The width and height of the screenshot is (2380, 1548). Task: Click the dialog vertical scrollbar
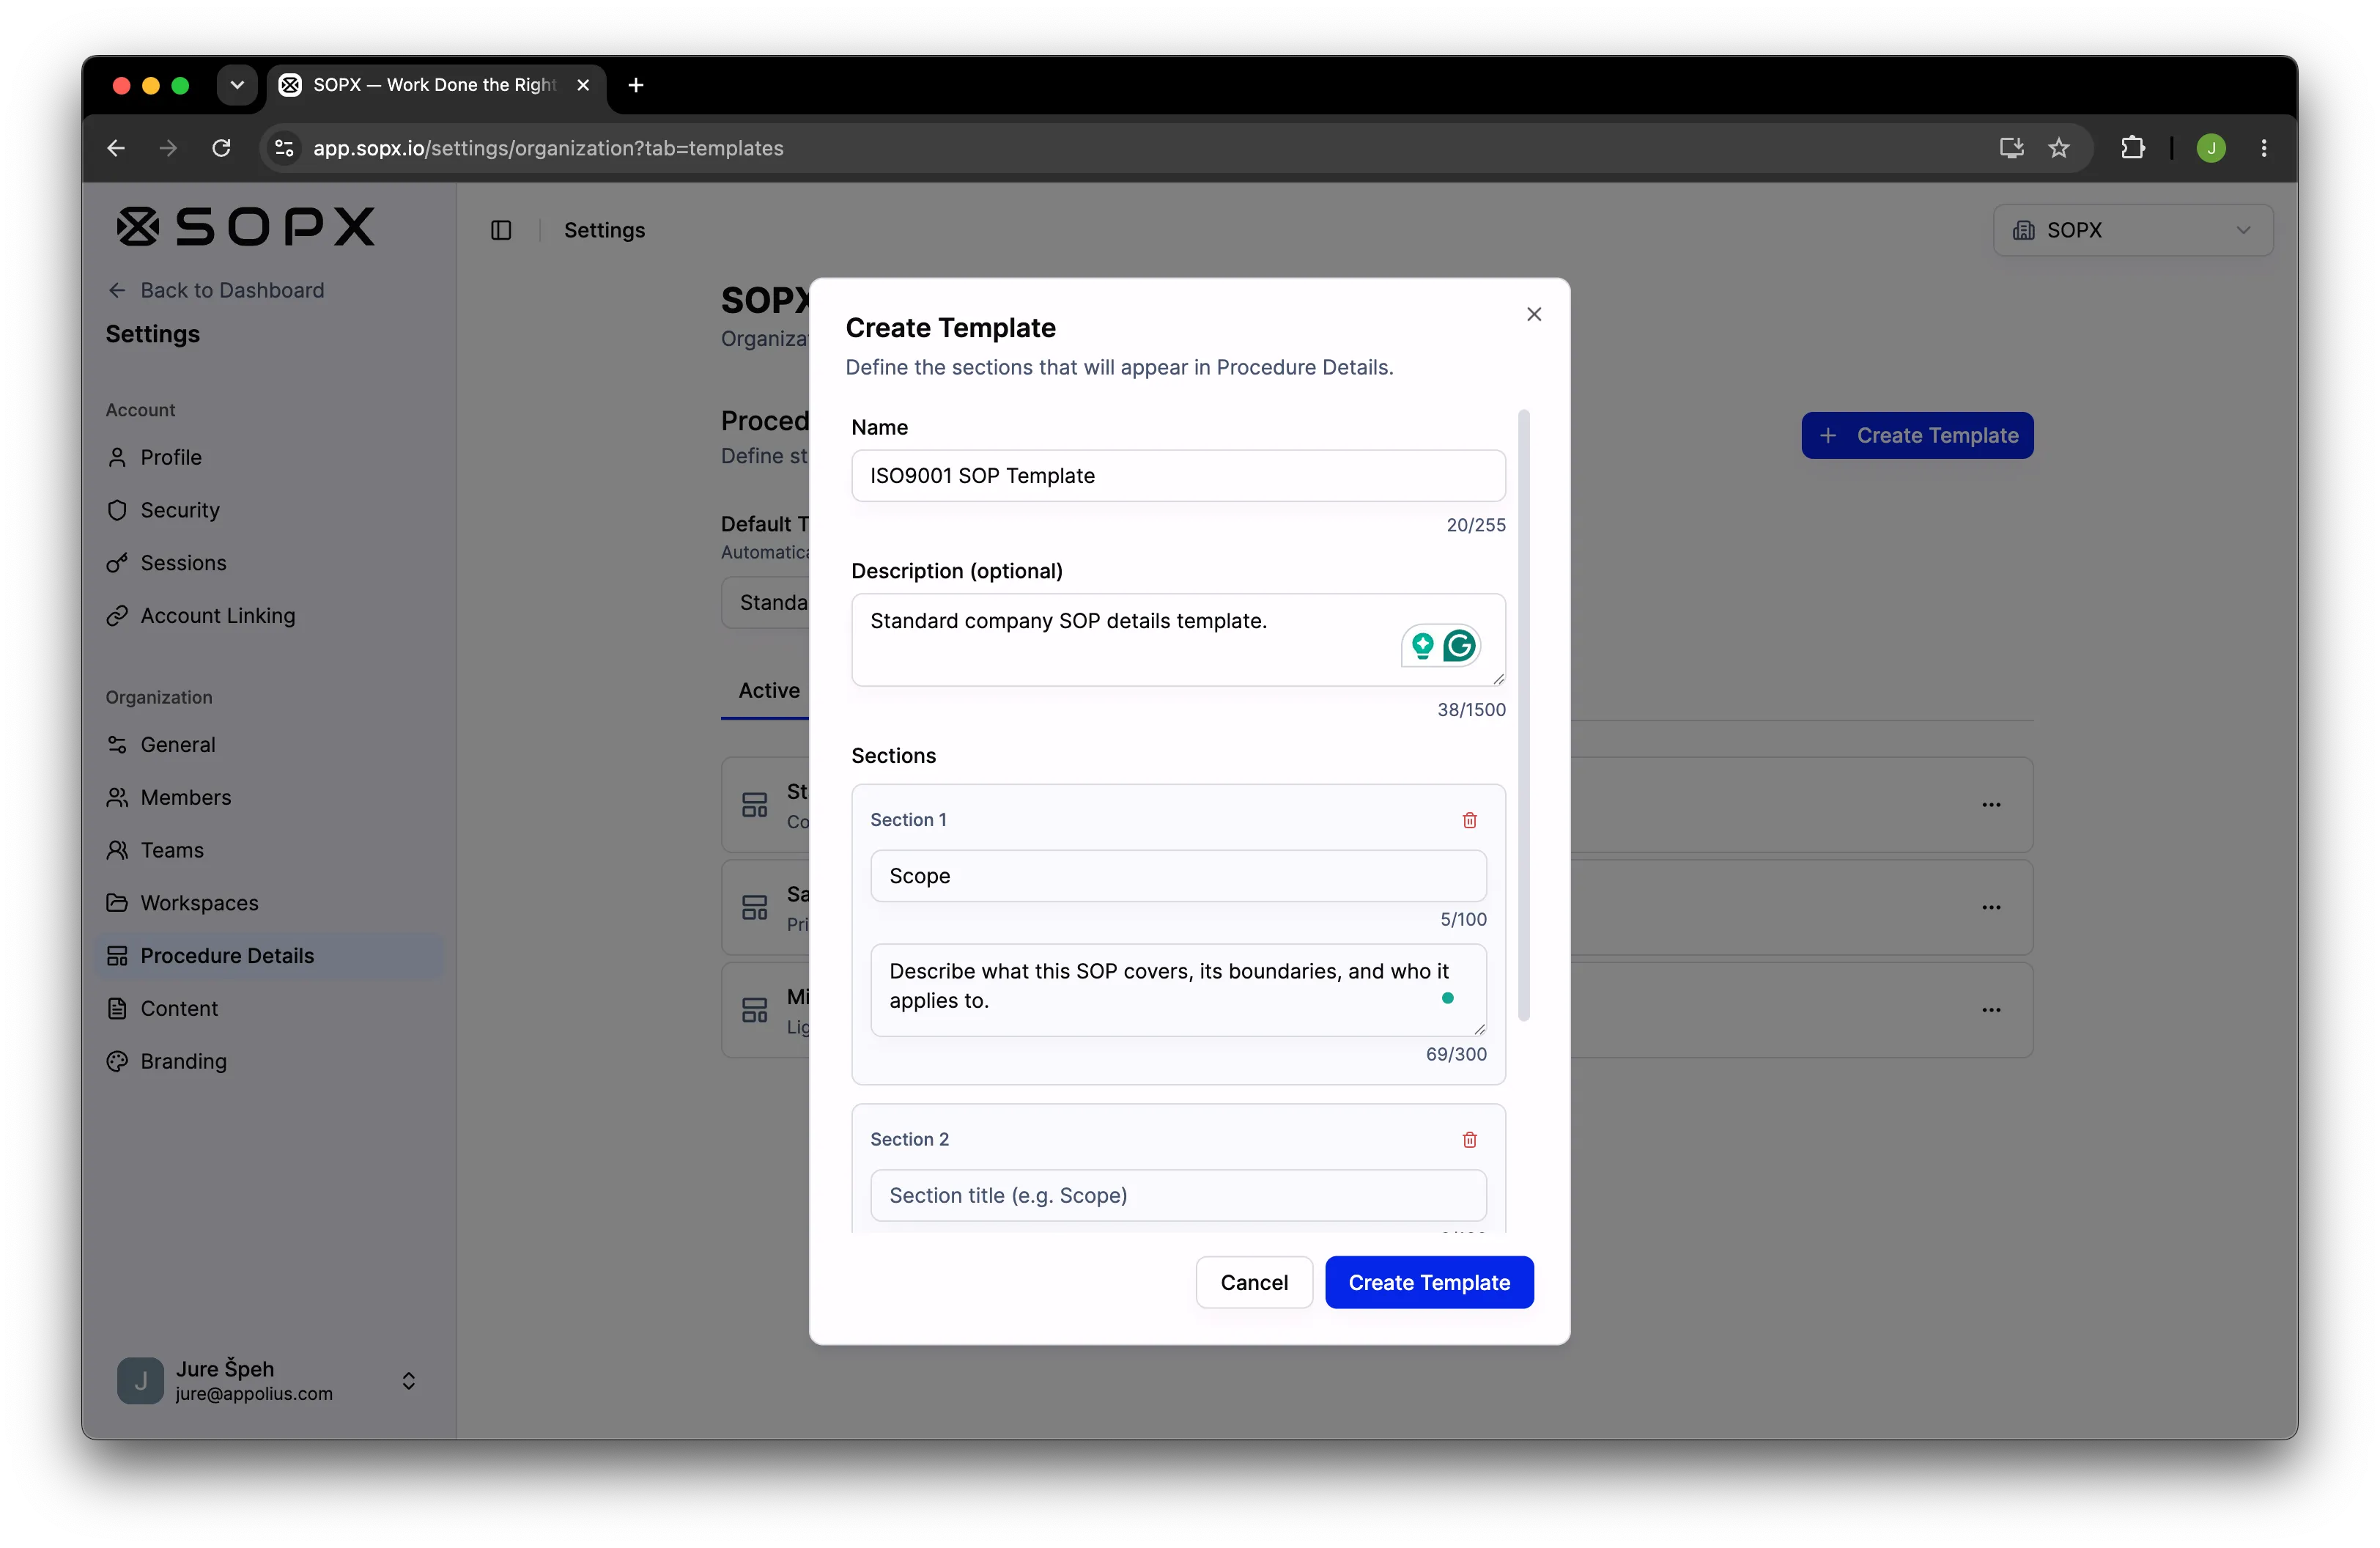tap(1523, 715)
